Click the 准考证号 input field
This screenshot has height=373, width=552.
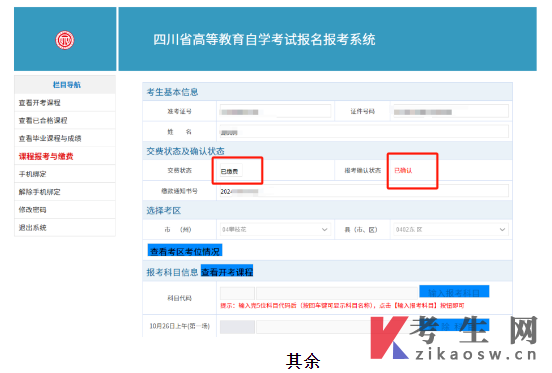coord(275,112)
